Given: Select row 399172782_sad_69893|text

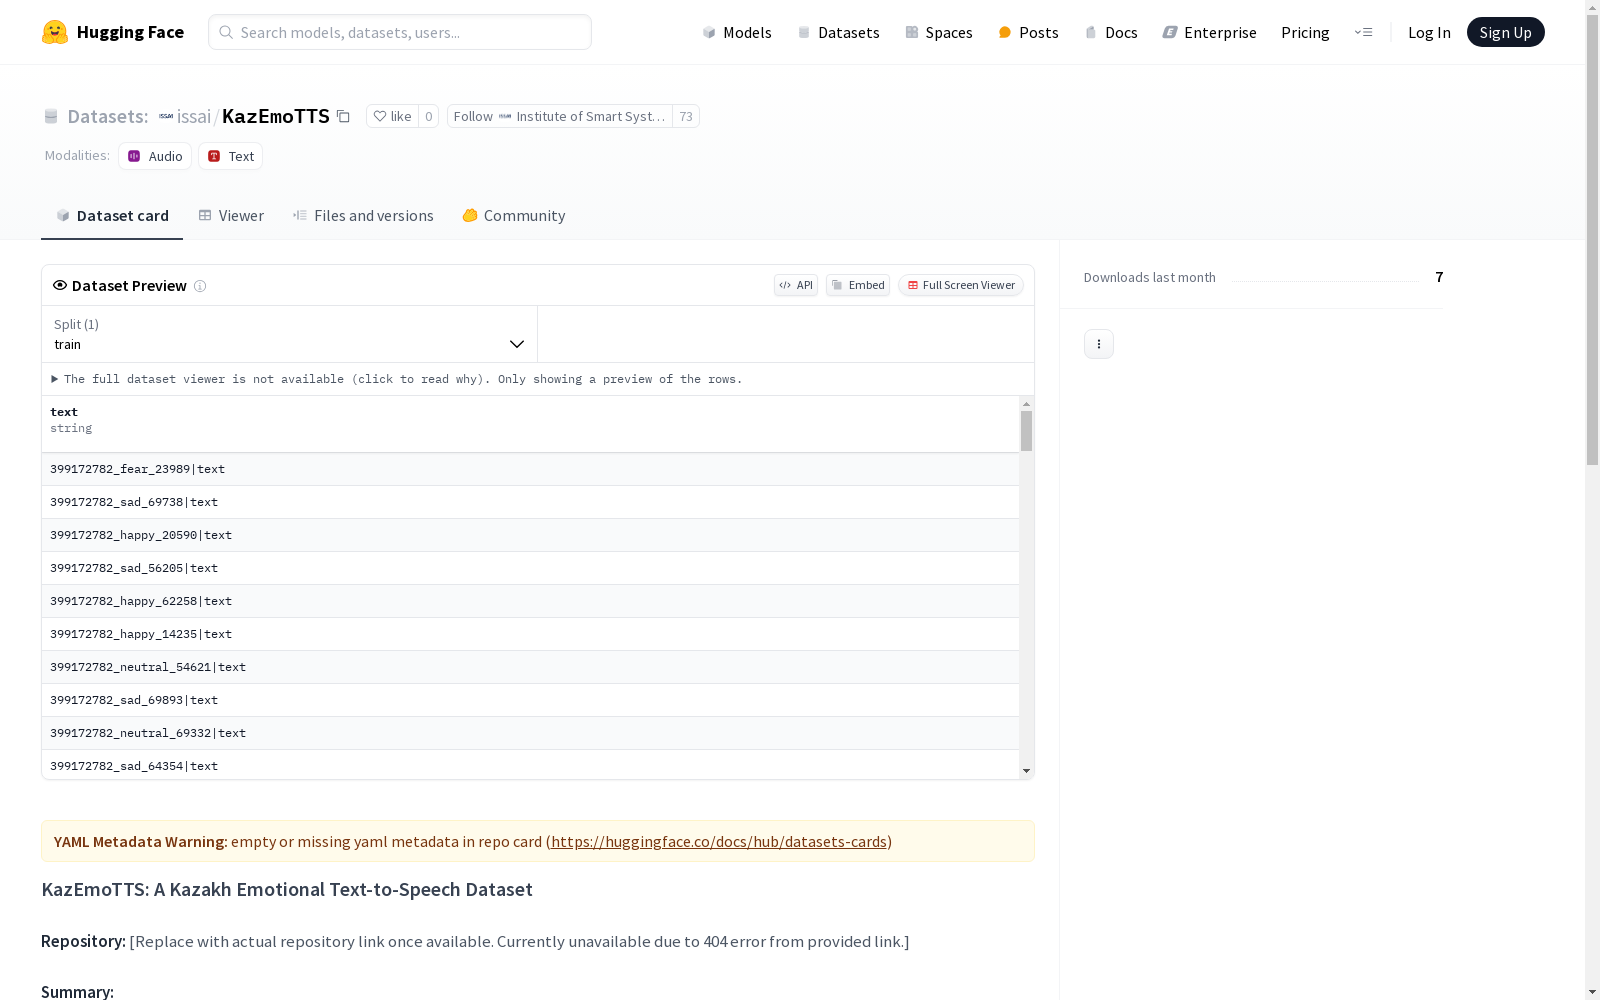Looking at the screenshot, I should [530, 700].
